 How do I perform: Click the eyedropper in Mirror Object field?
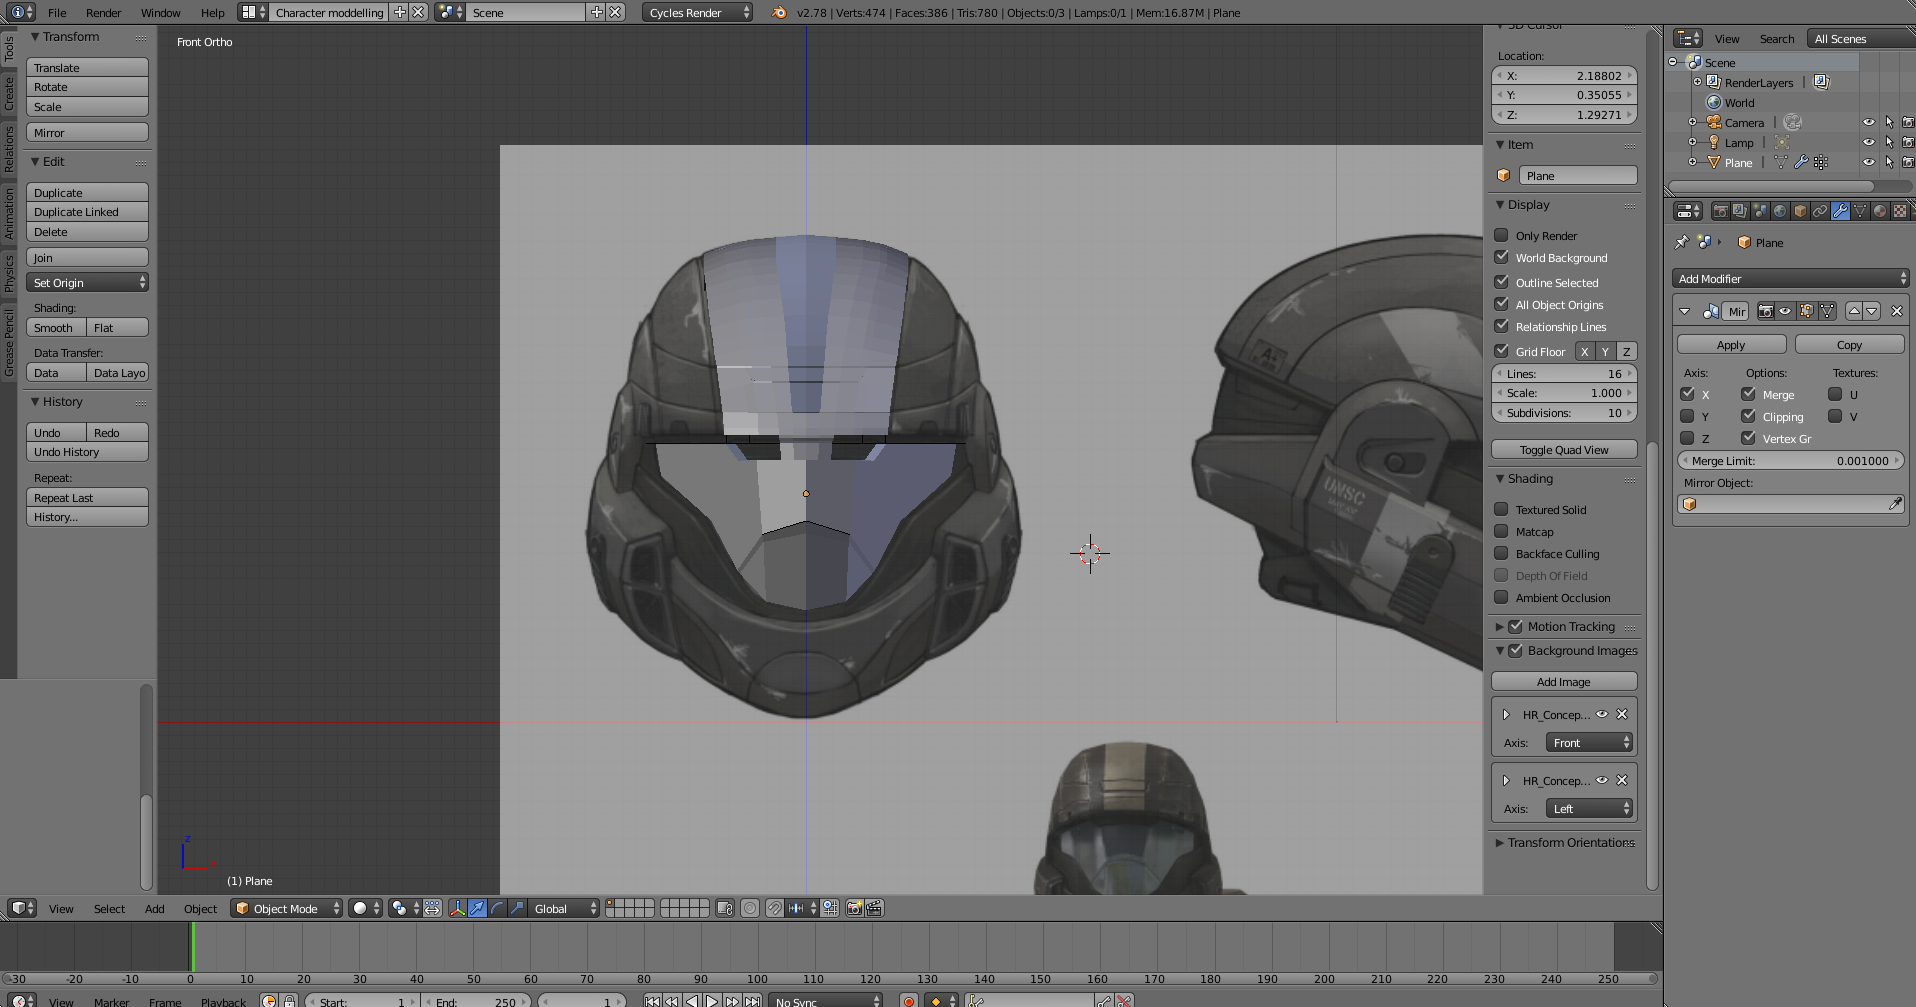click(1895, 504)
